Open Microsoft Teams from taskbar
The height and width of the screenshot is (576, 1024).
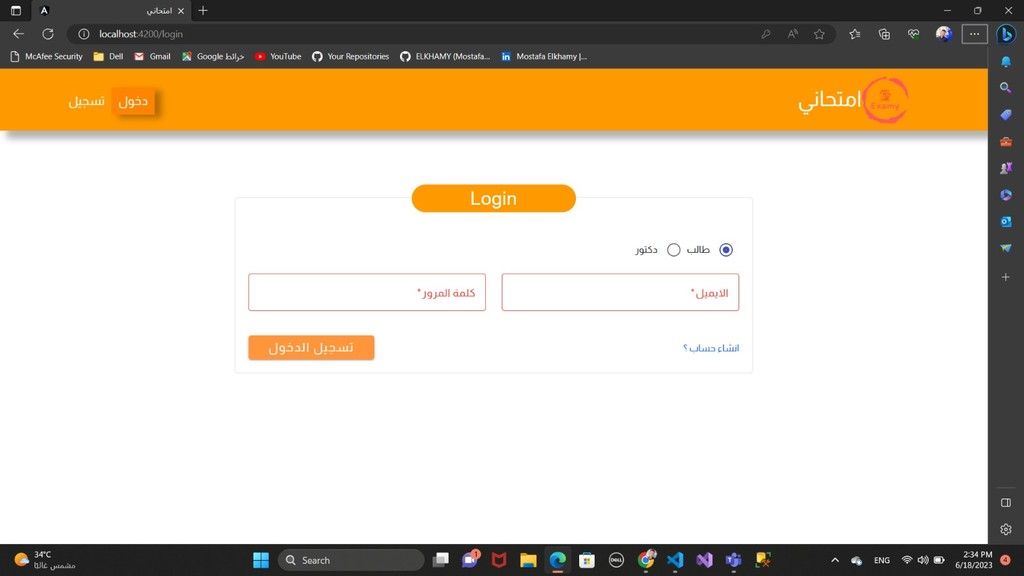[733, 560]
